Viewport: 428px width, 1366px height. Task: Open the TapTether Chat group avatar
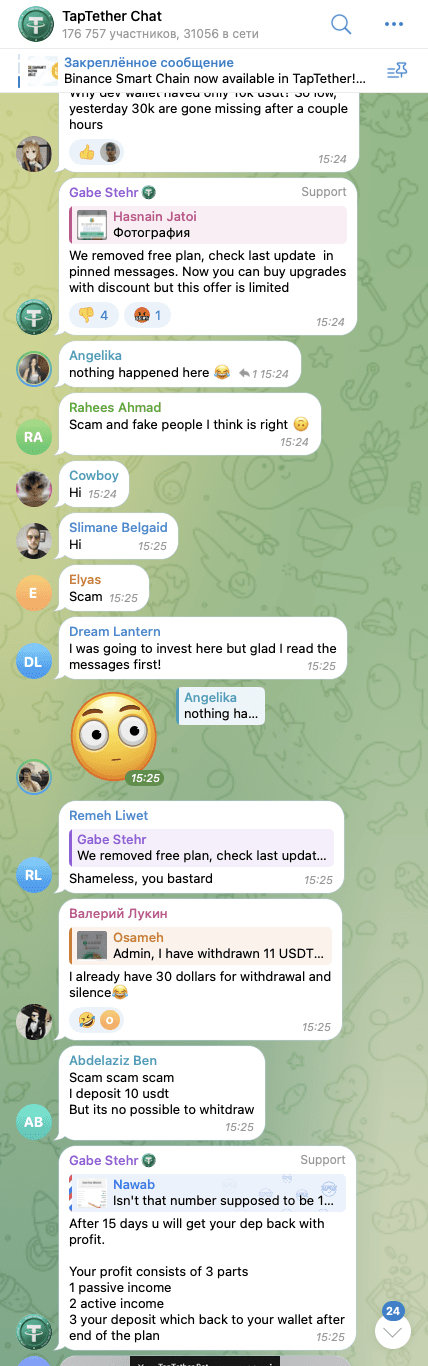37,24
